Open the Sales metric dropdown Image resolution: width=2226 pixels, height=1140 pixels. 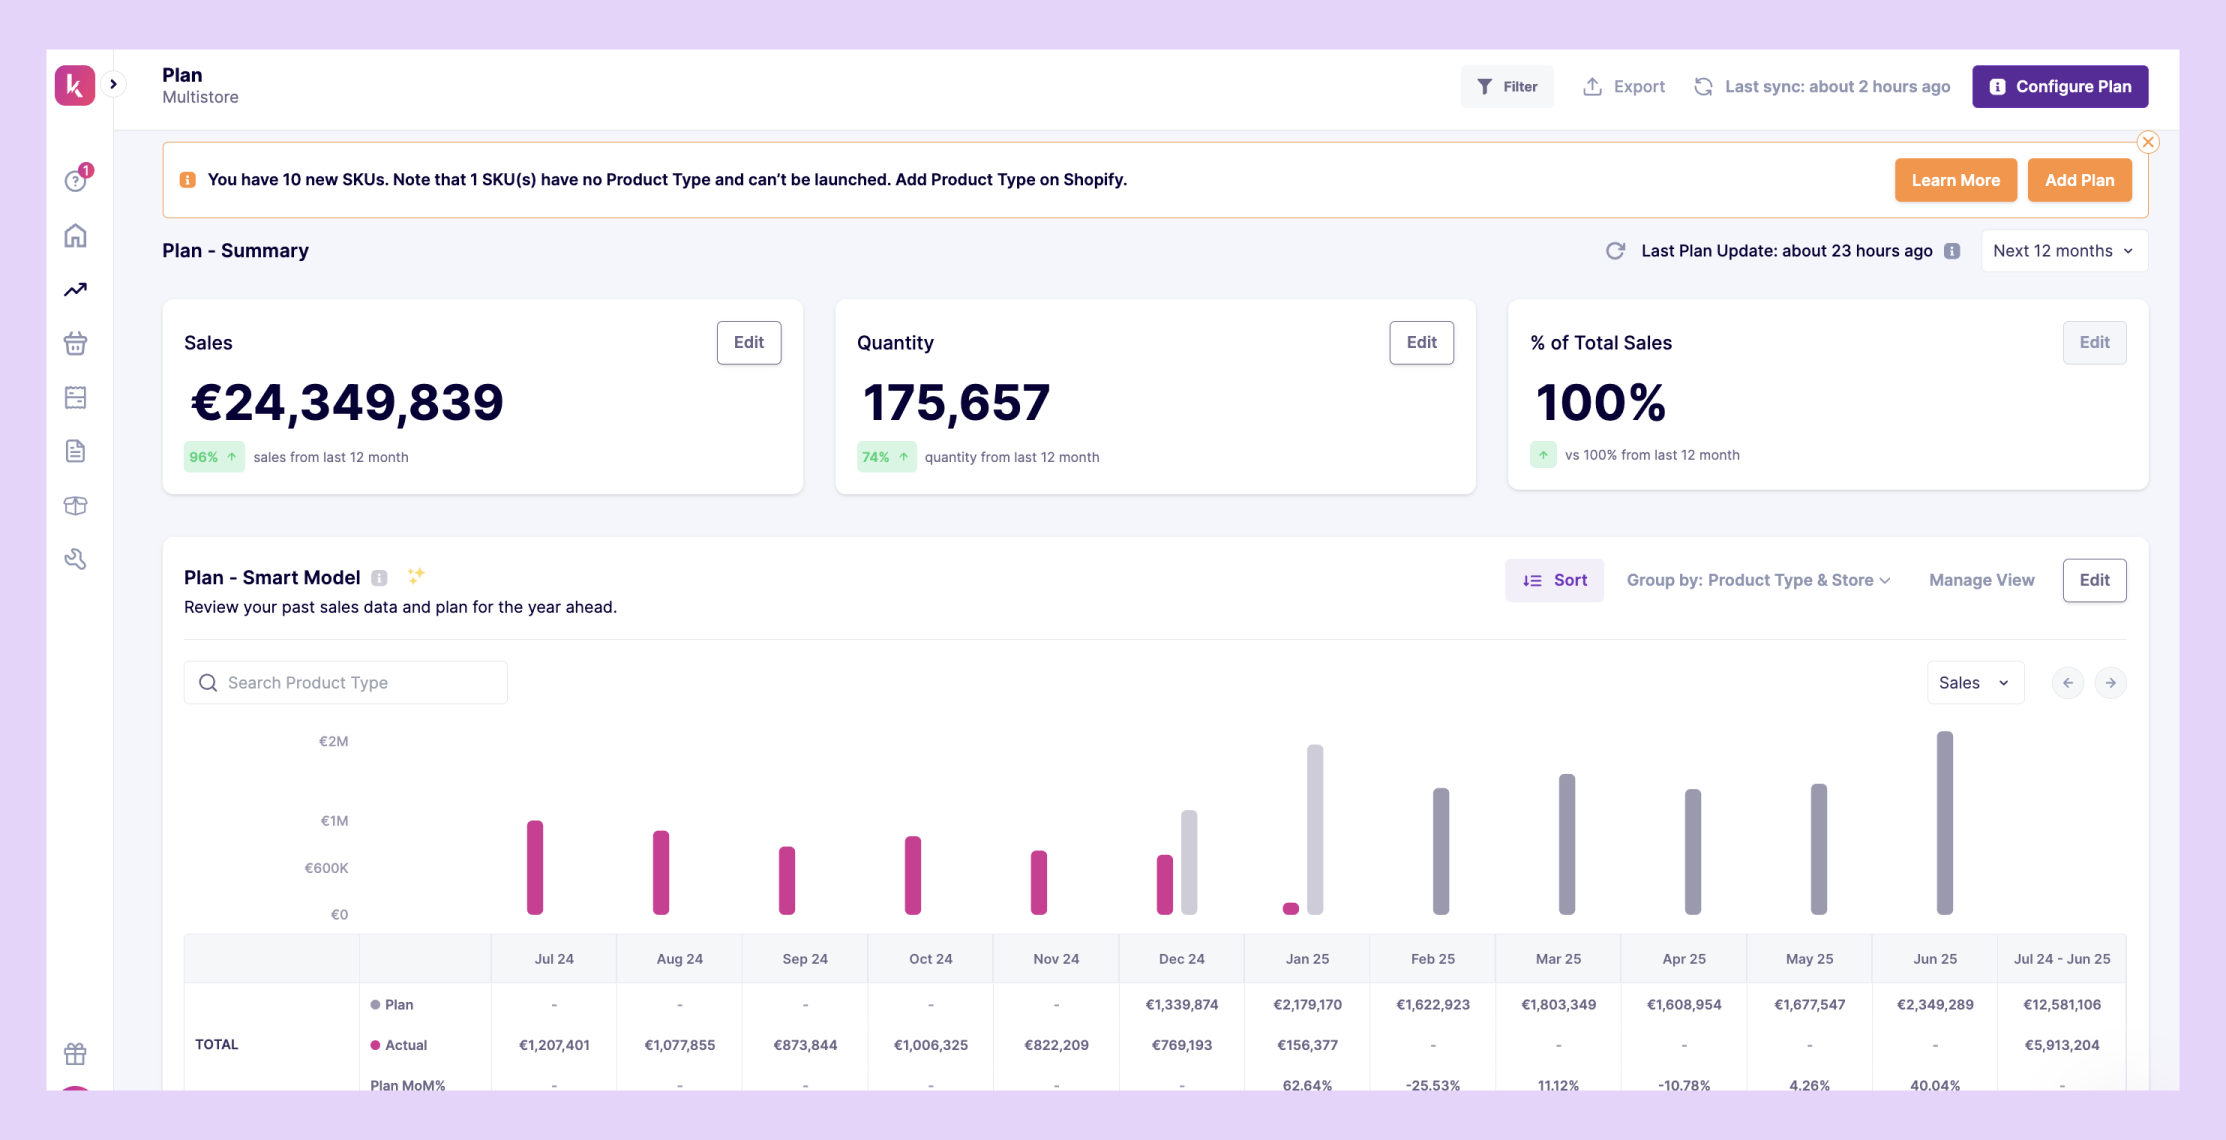[1974, 683]
